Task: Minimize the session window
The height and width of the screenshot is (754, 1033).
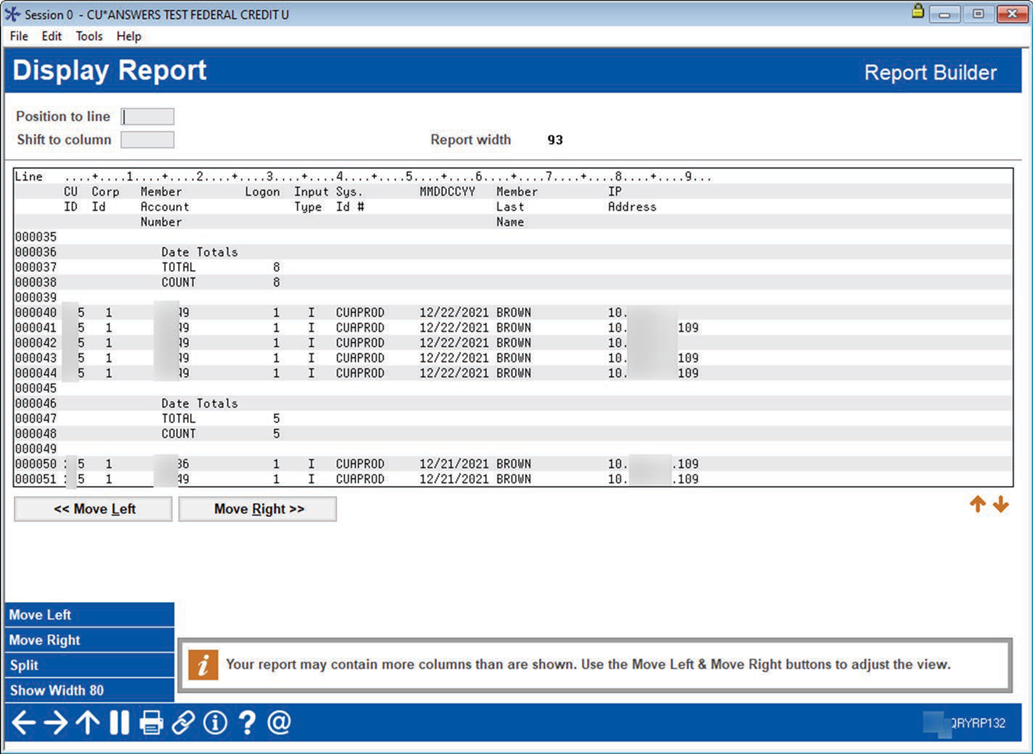Action: [945, 14]
